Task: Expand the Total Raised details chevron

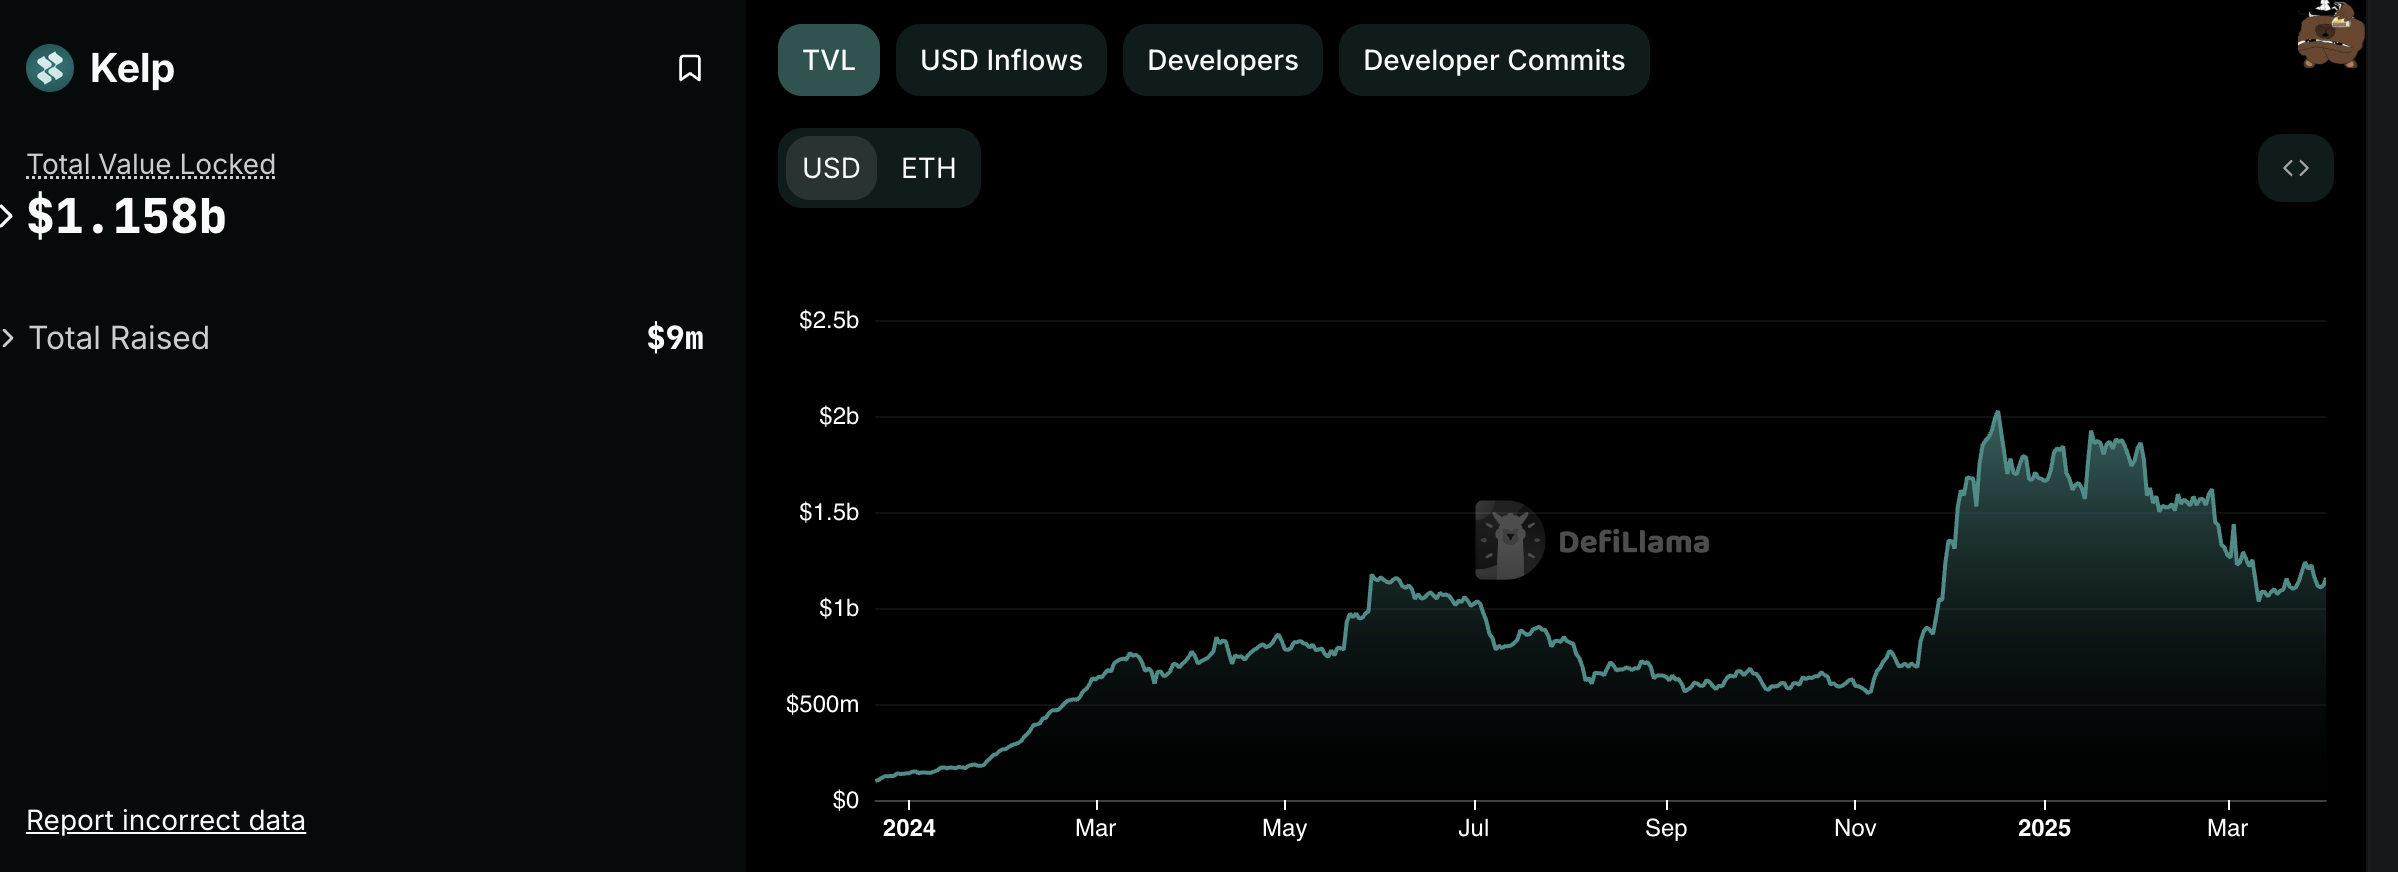Action: 8,338
